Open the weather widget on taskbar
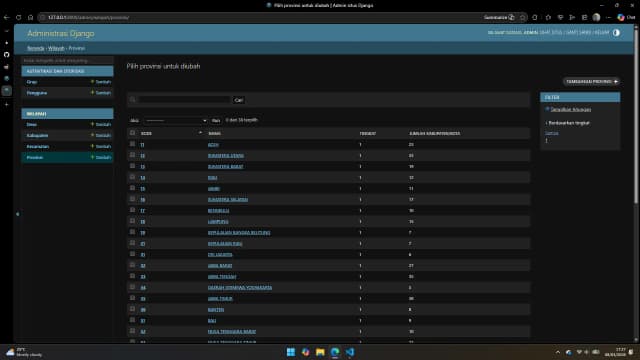Screen dimensions: 640x360 24,352
